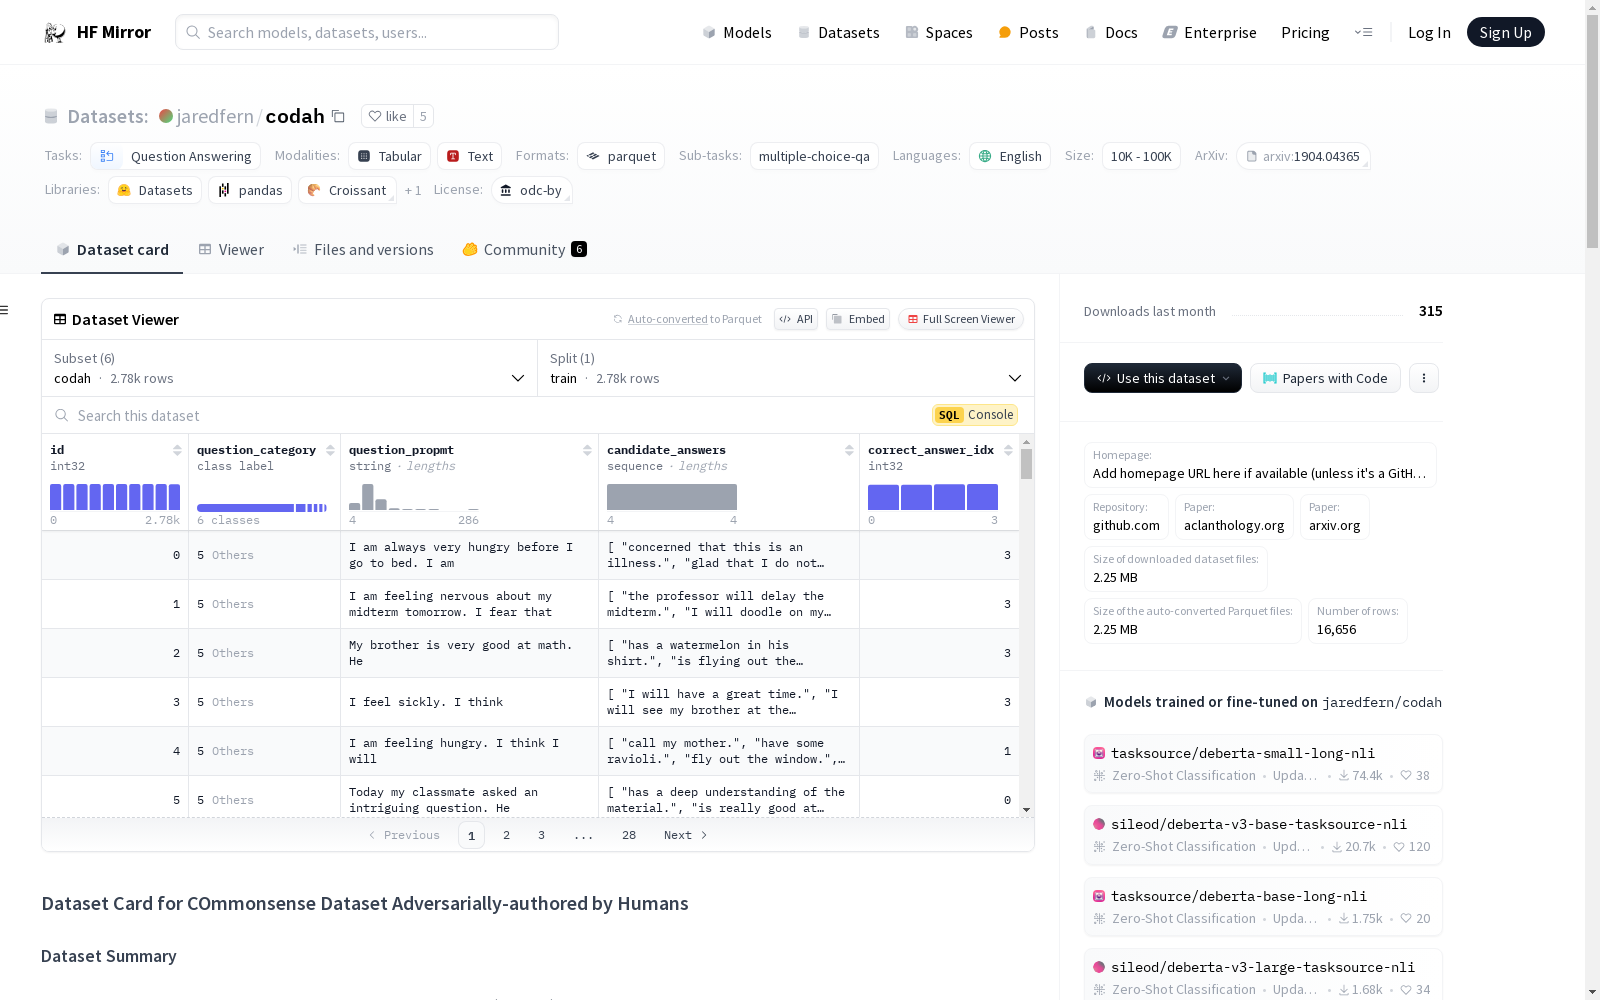Click the left sidebar hamburger icon
This screenshot has height=1000, width=1600.
click(5, 310)
